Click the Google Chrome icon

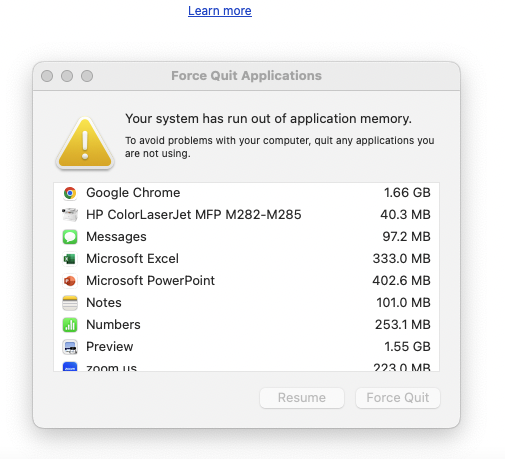70,193
